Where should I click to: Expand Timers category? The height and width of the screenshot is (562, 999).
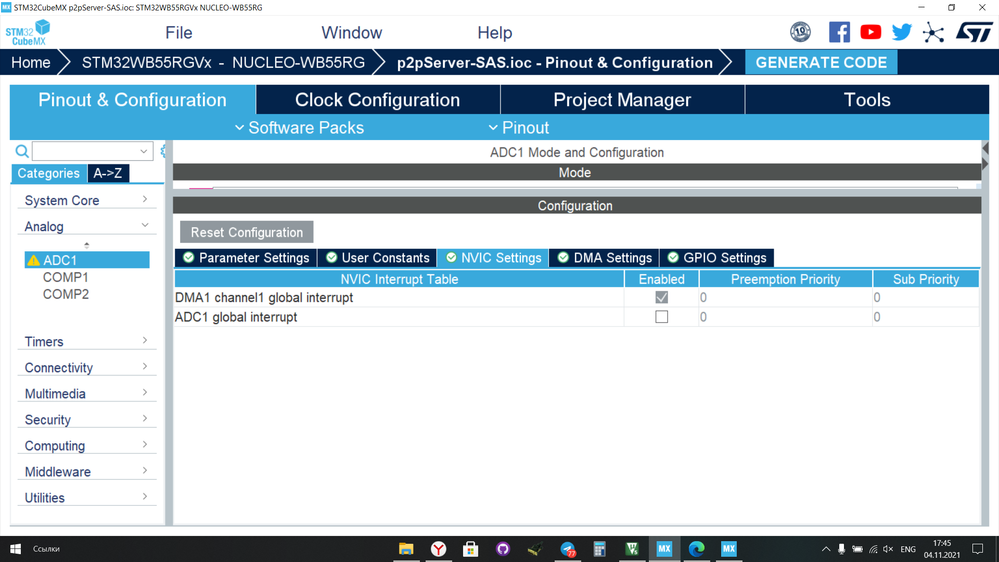point(87,342)
